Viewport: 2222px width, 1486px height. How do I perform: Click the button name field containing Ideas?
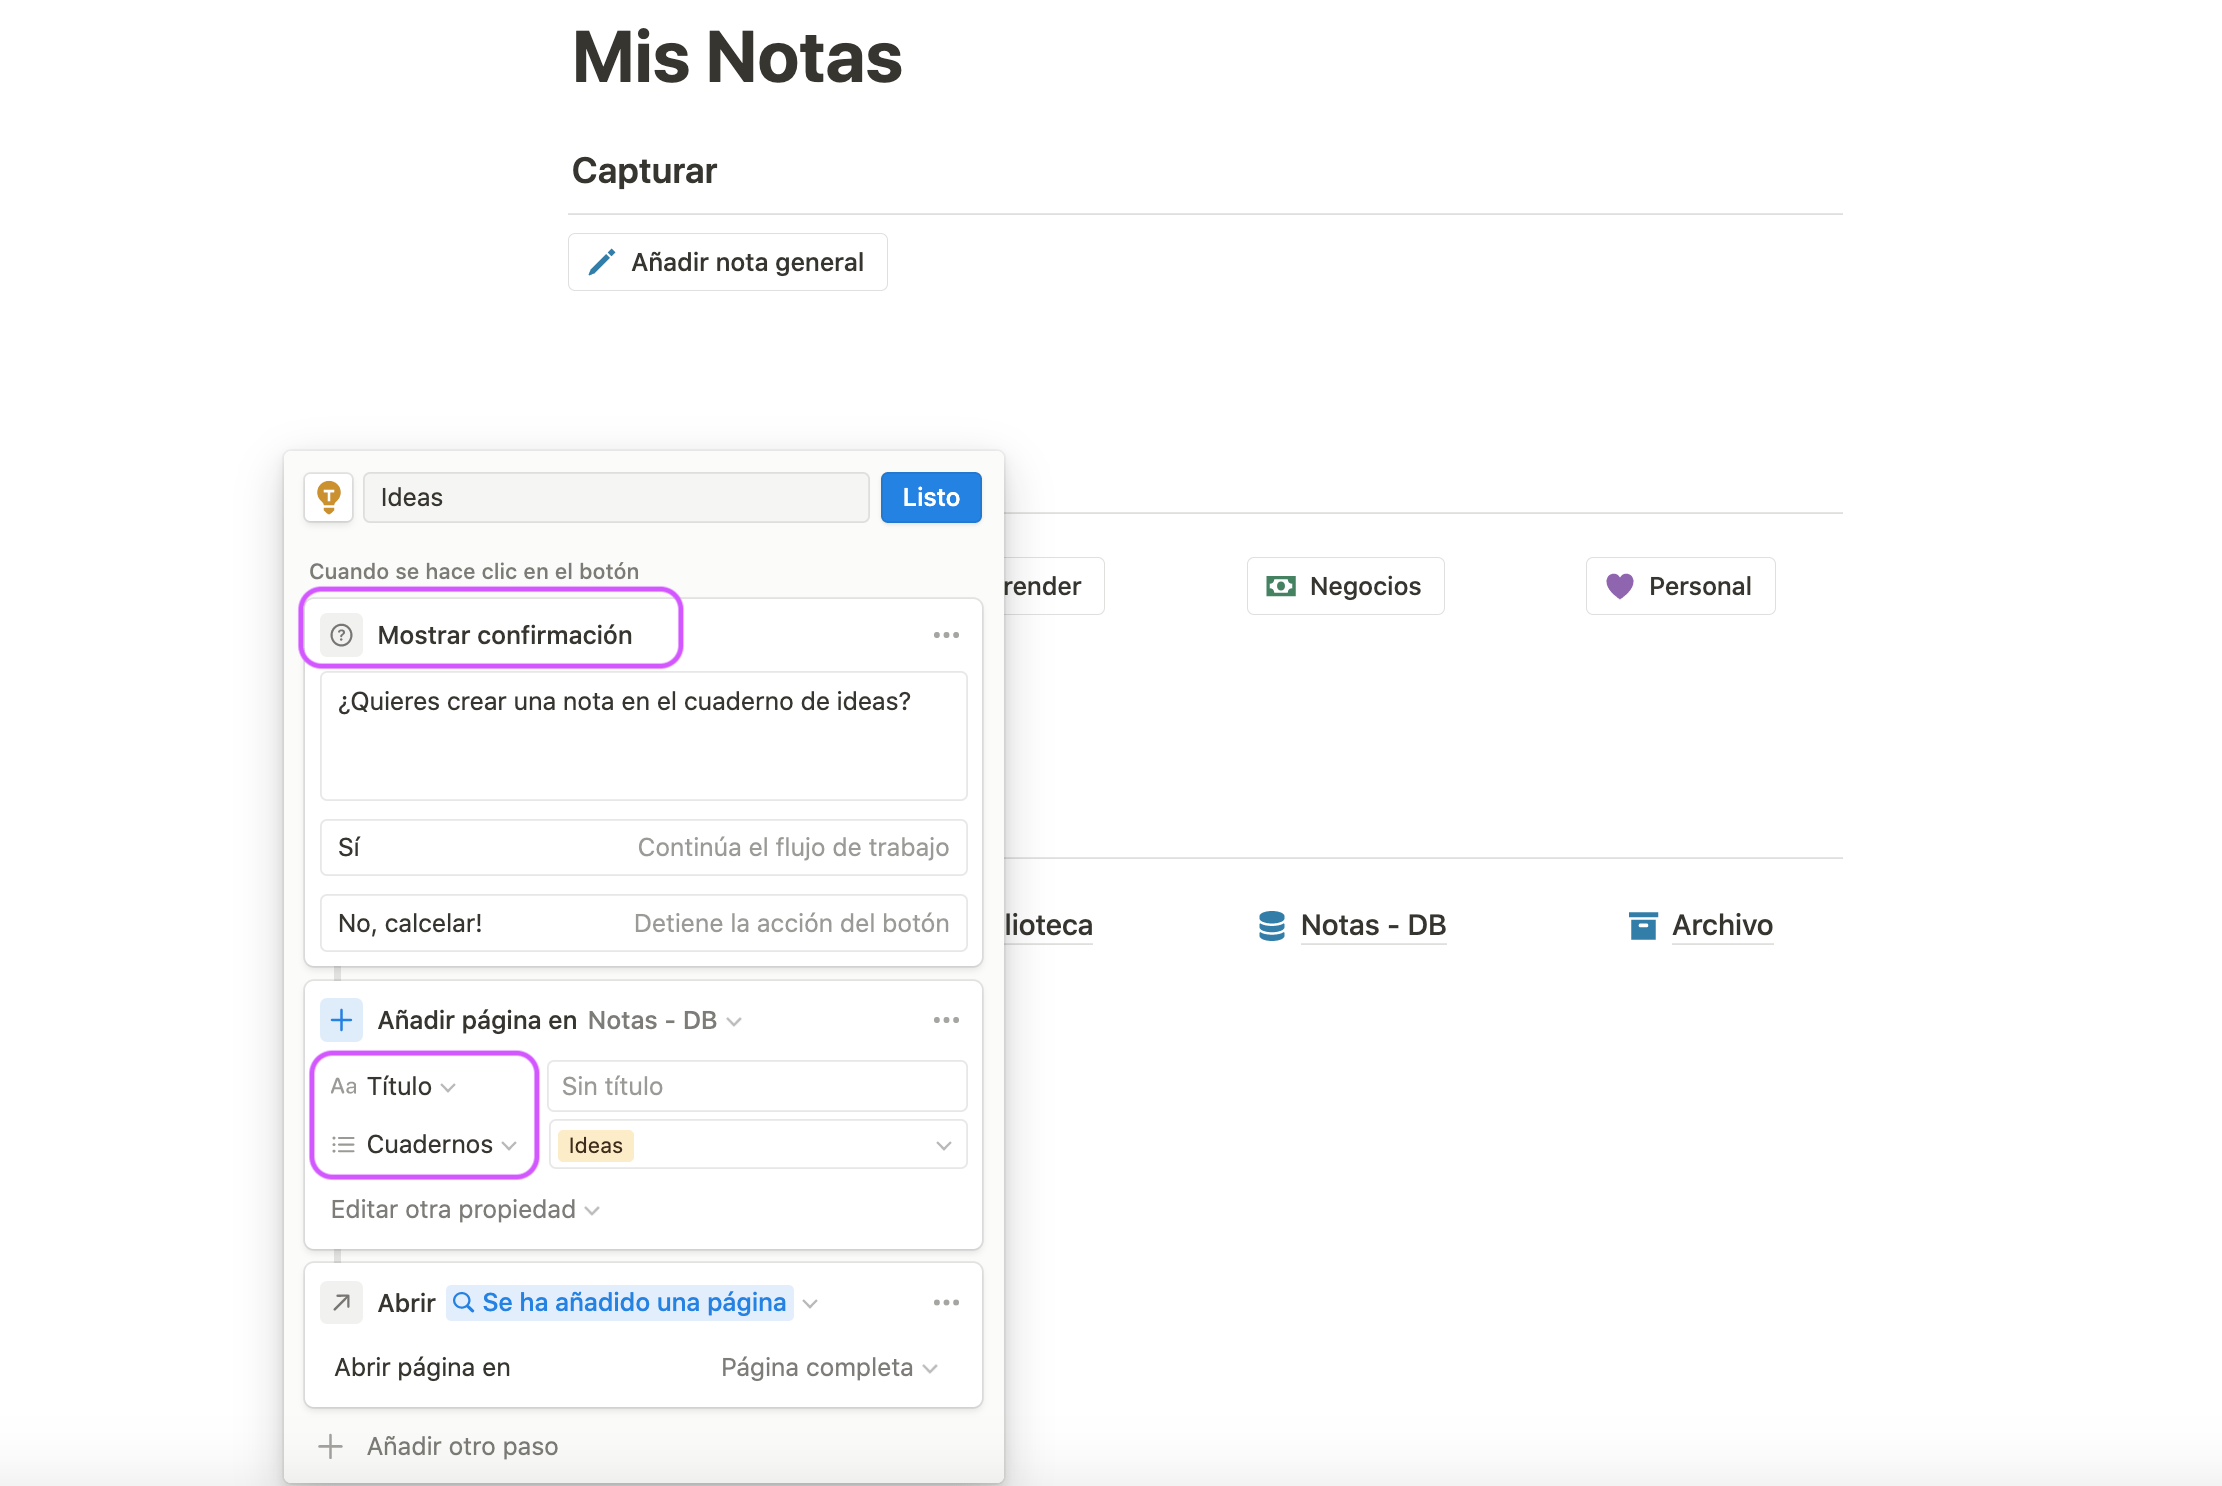616,497
